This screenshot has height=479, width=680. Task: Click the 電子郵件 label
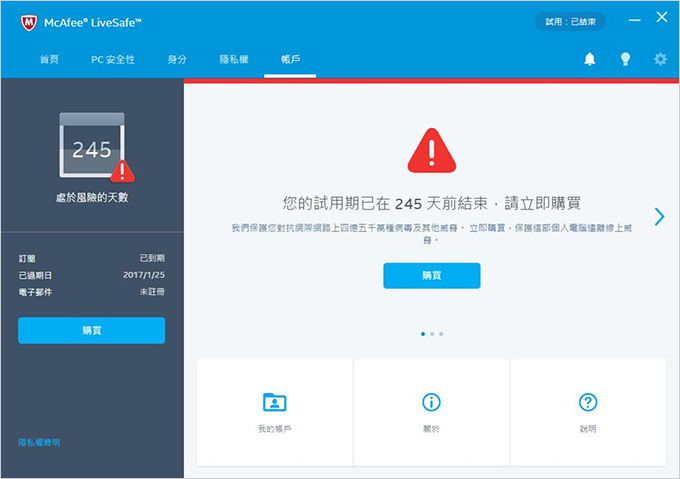pos(35,292)
